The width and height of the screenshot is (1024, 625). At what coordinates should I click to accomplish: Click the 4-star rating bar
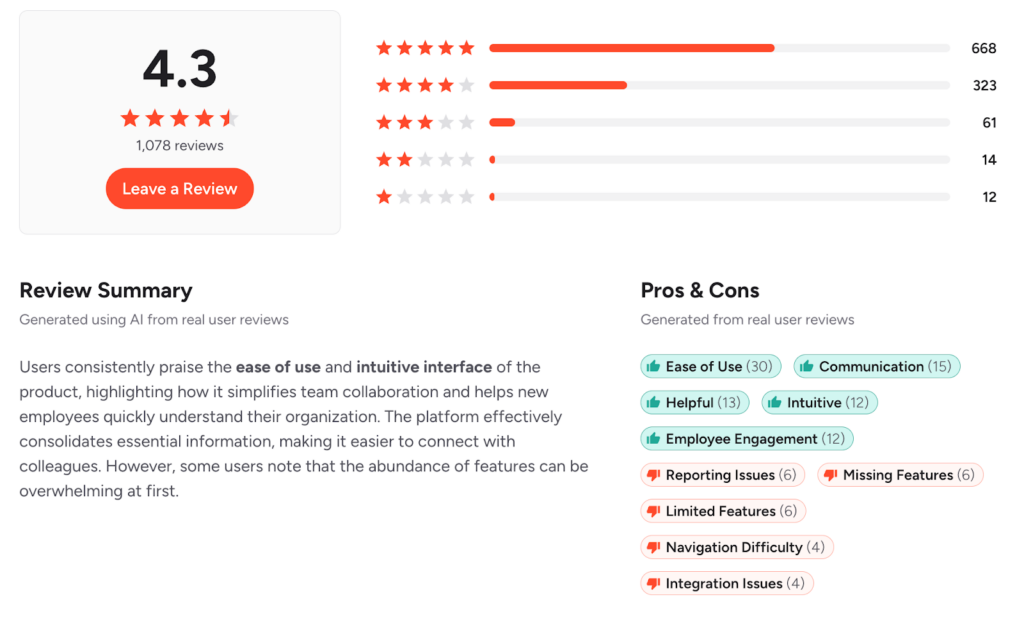[719, 85]
